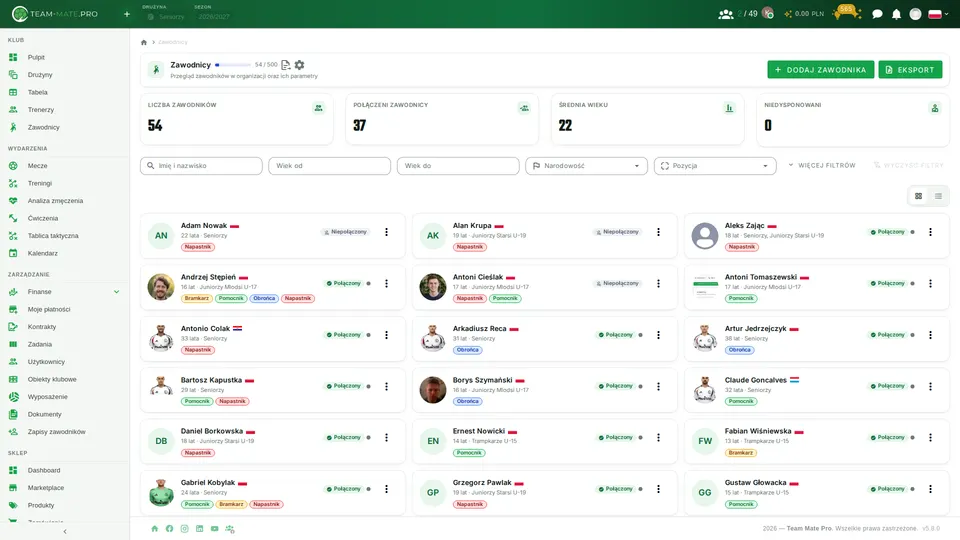
Task: Click the Liczba zawodników card icon
Action: 318,108
